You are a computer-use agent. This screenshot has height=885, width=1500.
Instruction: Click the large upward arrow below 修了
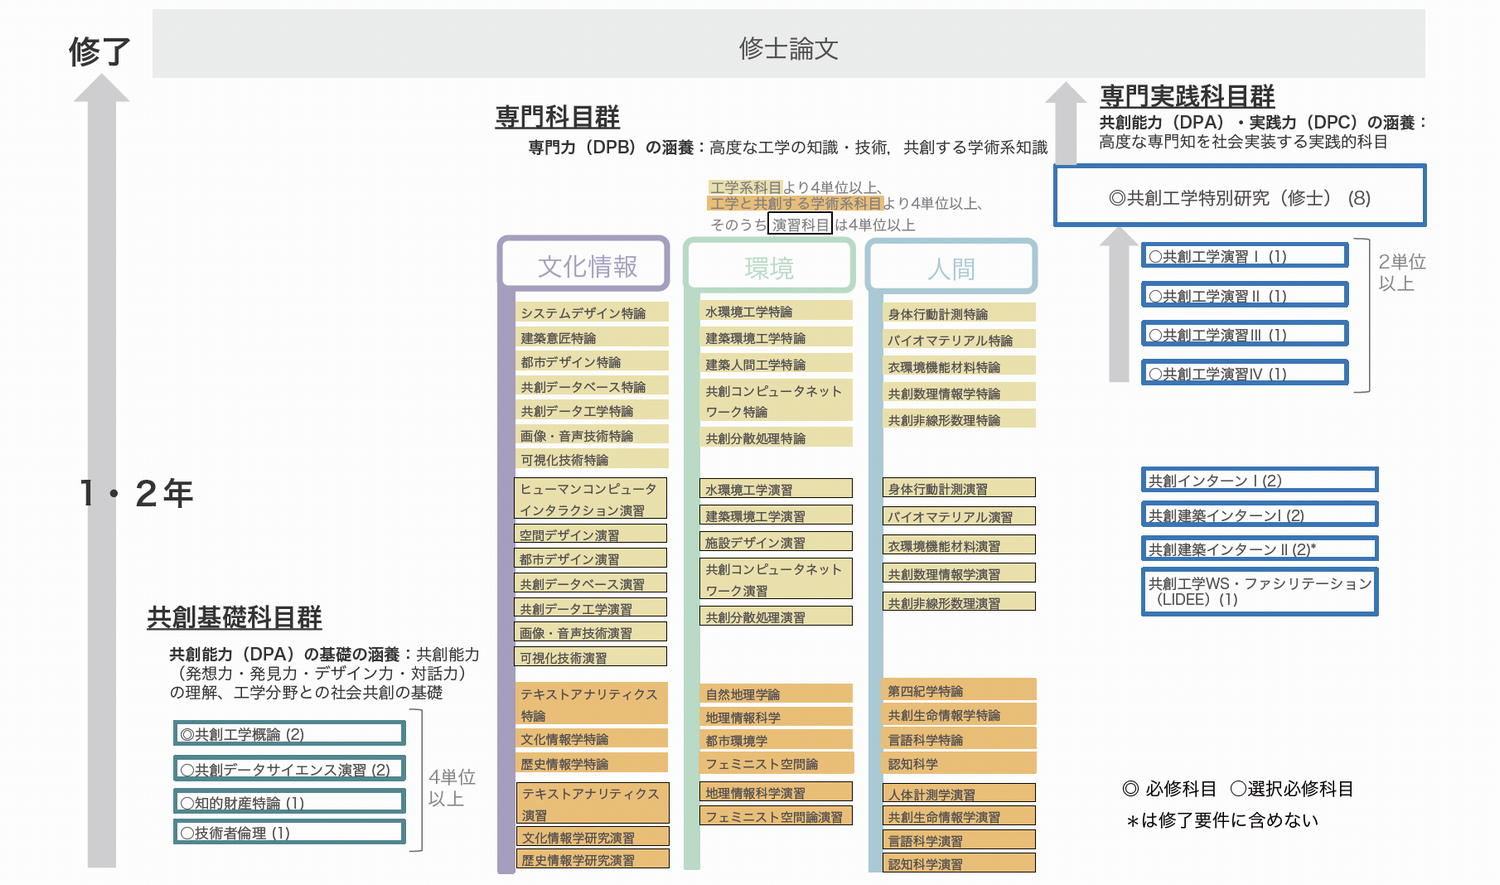[101, 470]
